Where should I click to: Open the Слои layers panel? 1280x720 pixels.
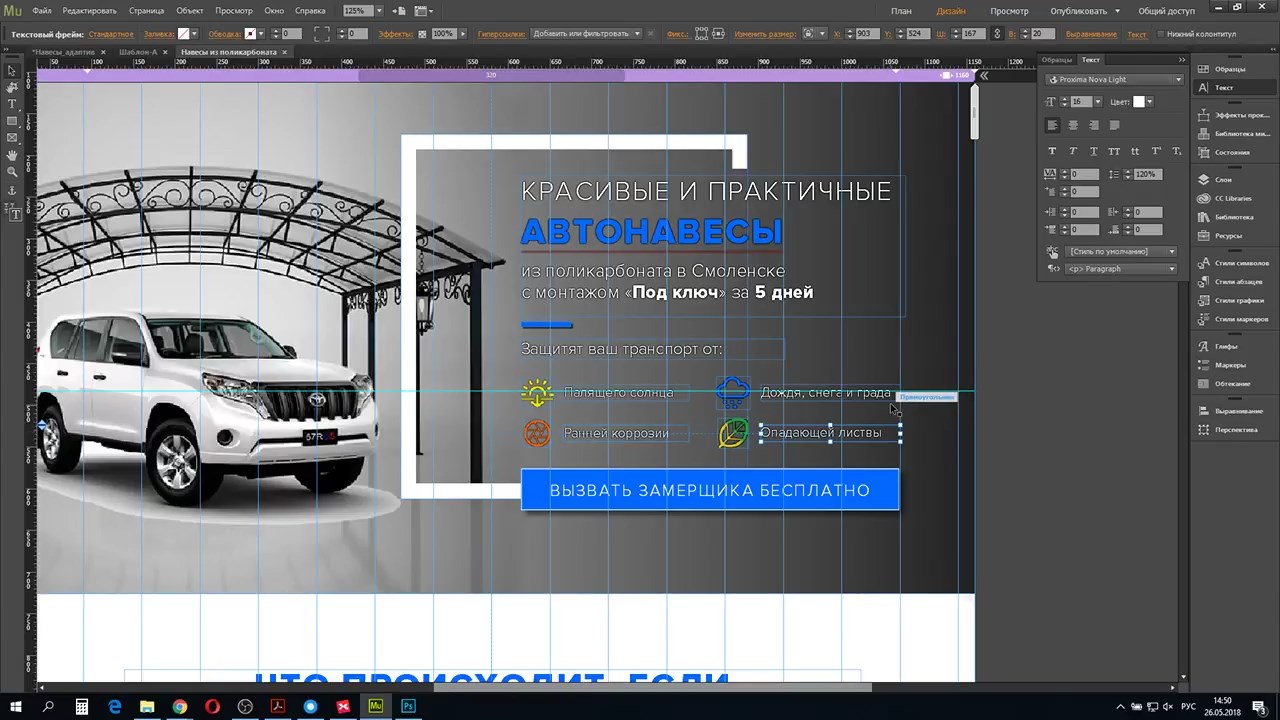pyautogui.click(x=1222, y=180)
